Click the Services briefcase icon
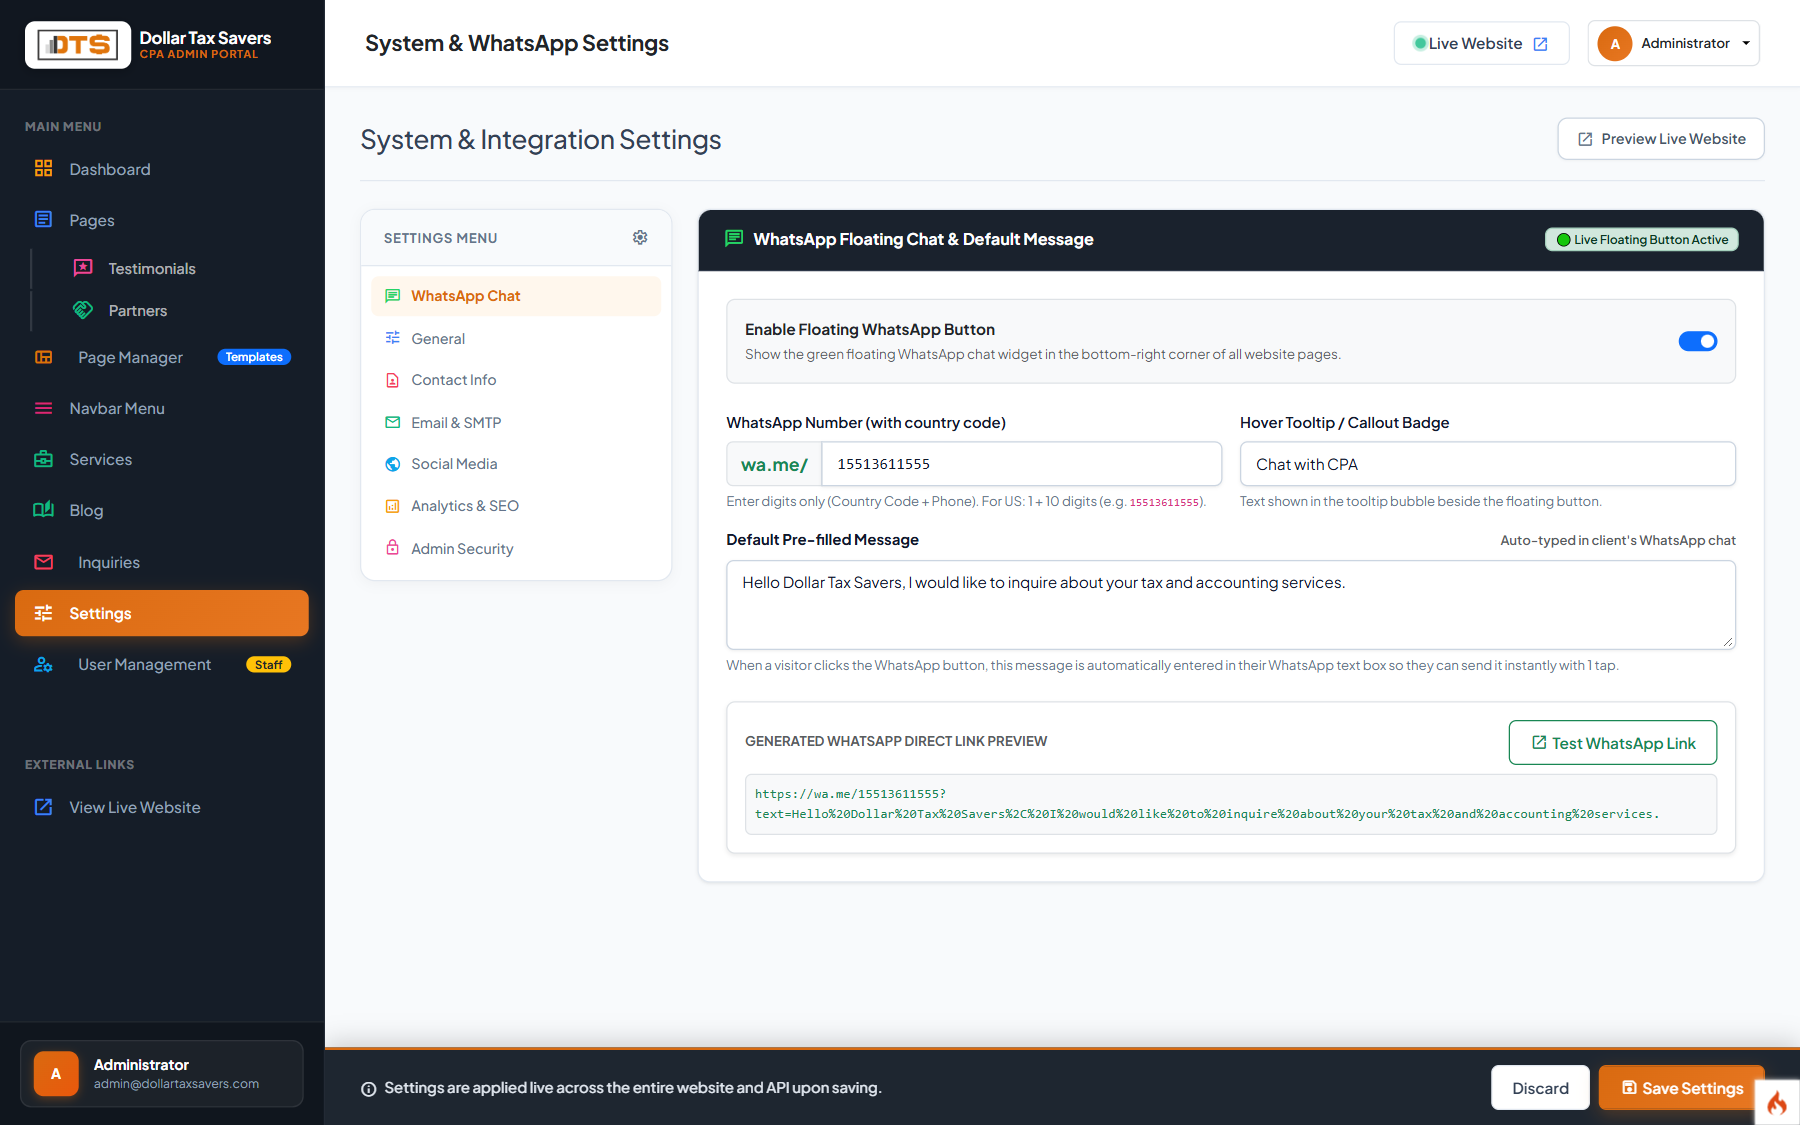The width and height of the screenshot is (1800, 1125). [43, 459]
